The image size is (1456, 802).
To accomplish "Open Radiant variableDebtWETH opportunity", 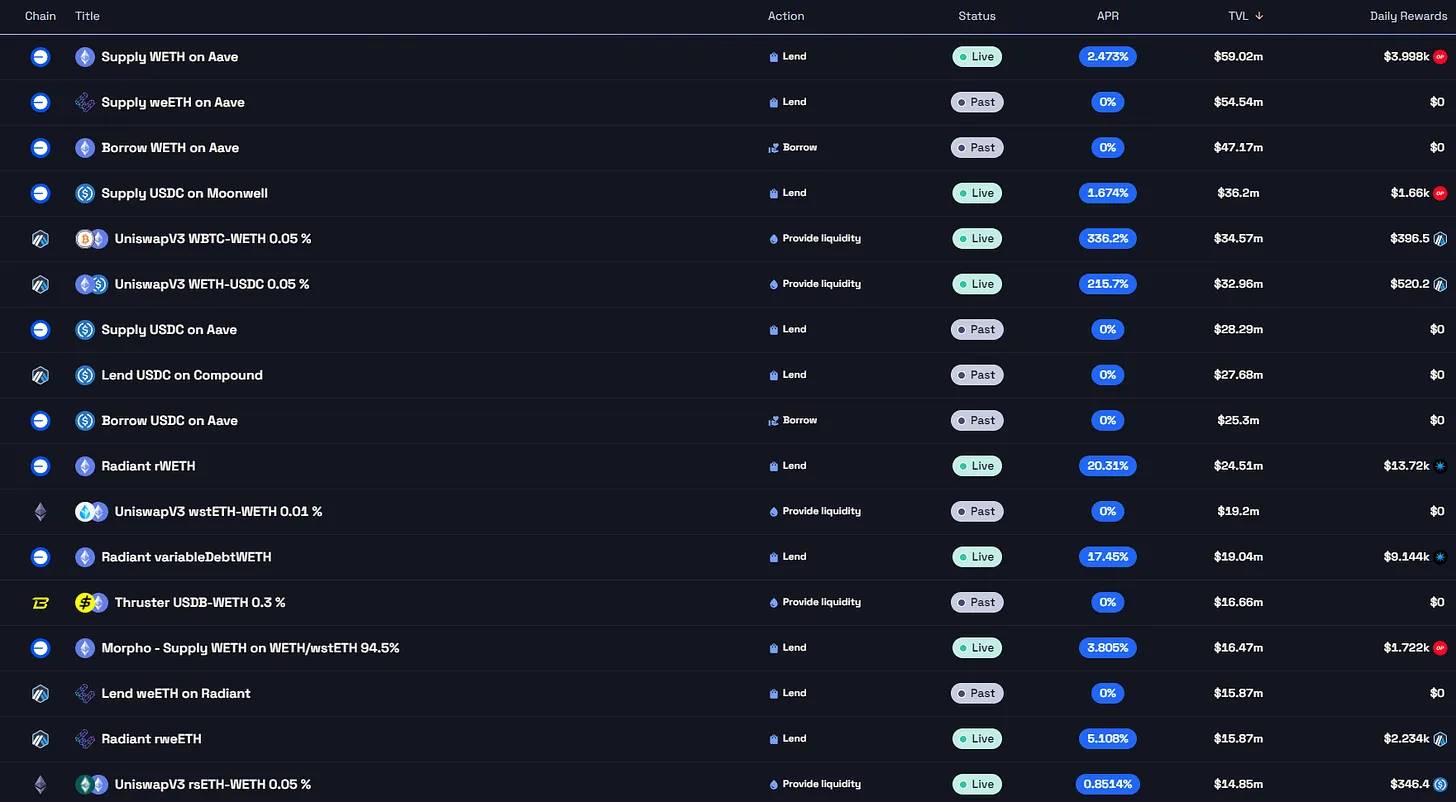I will pyautogui.click(x=186, y=557).
